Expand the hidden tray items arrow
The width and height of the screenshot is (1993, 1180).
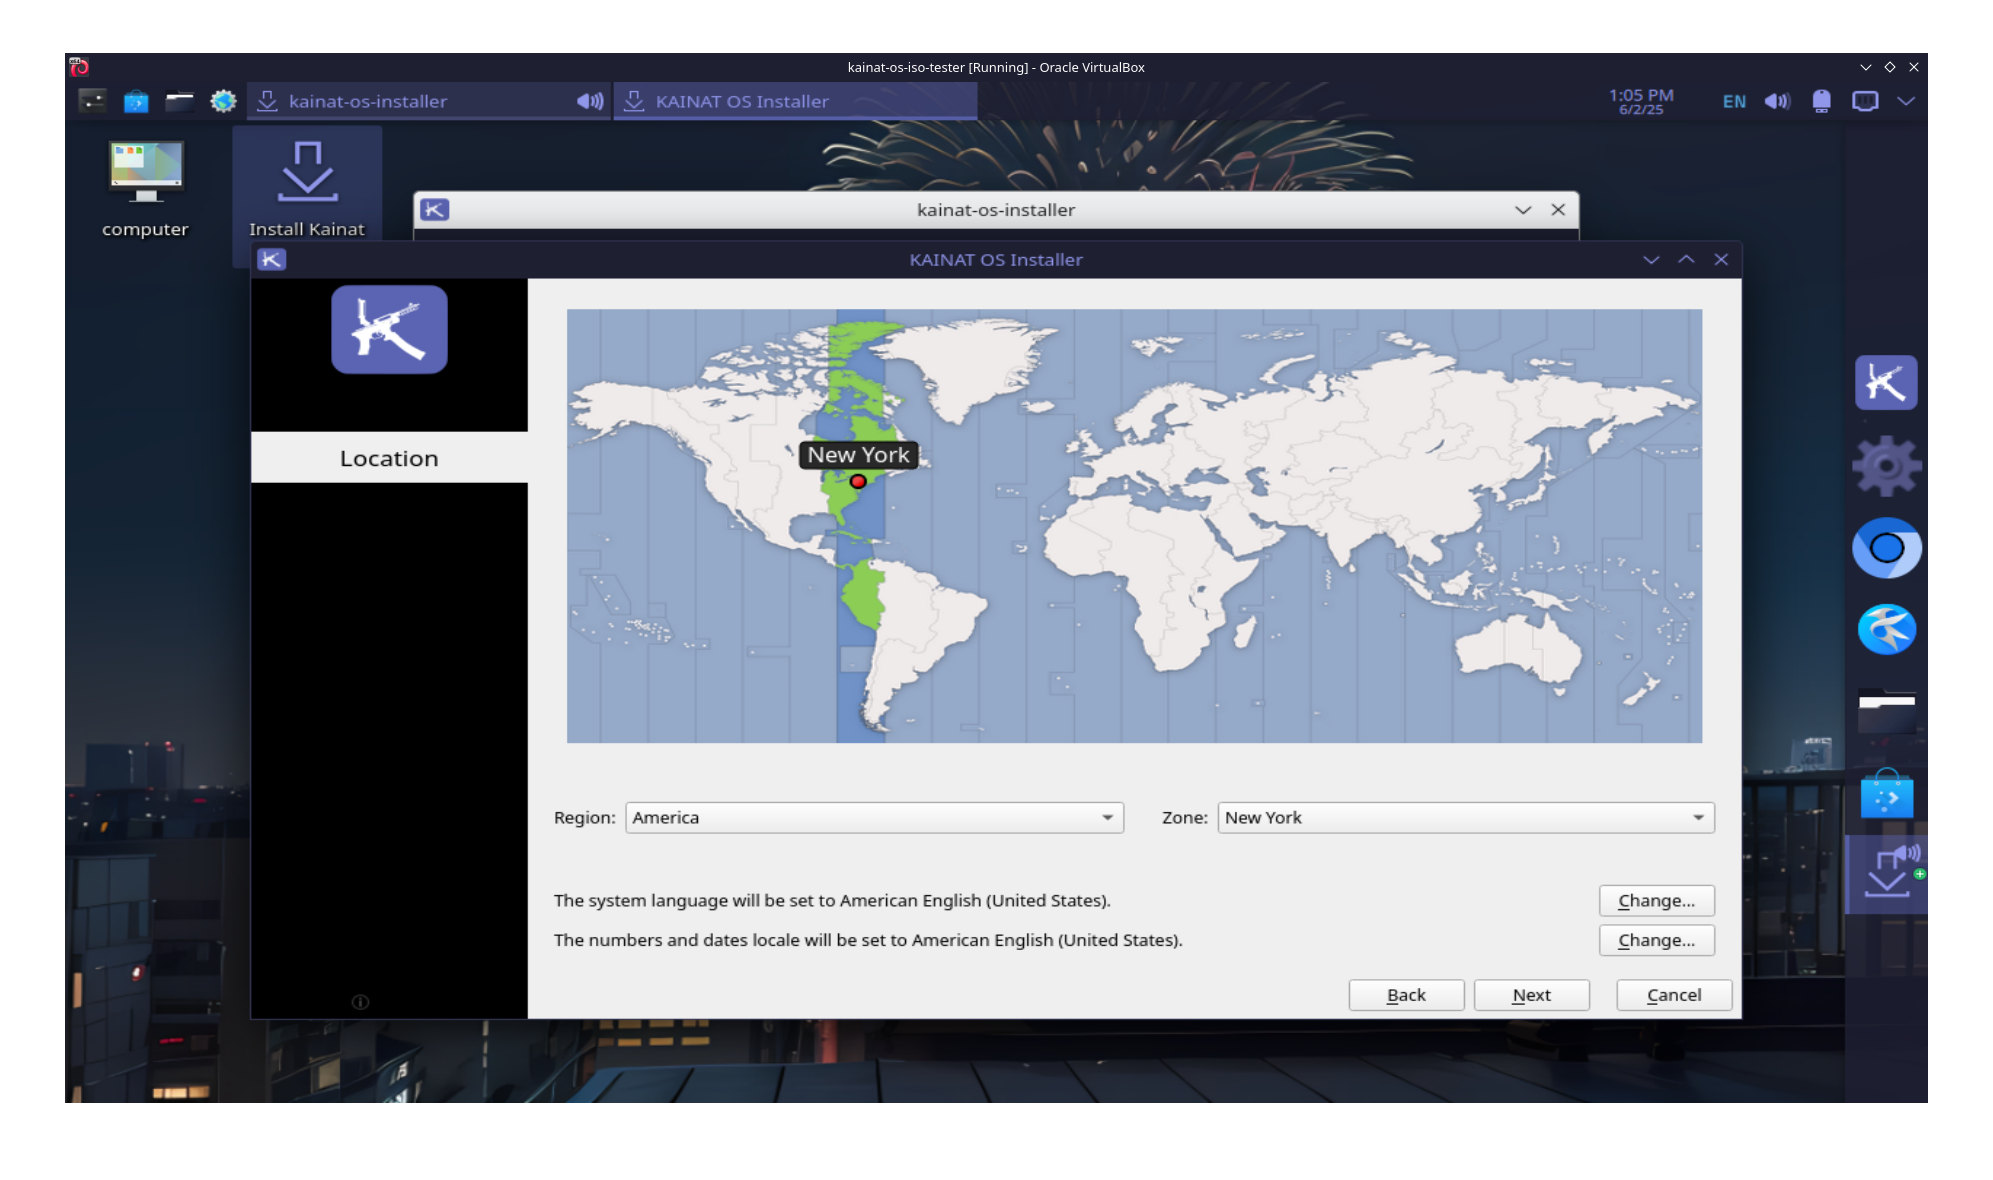[x=1906, y=101]
